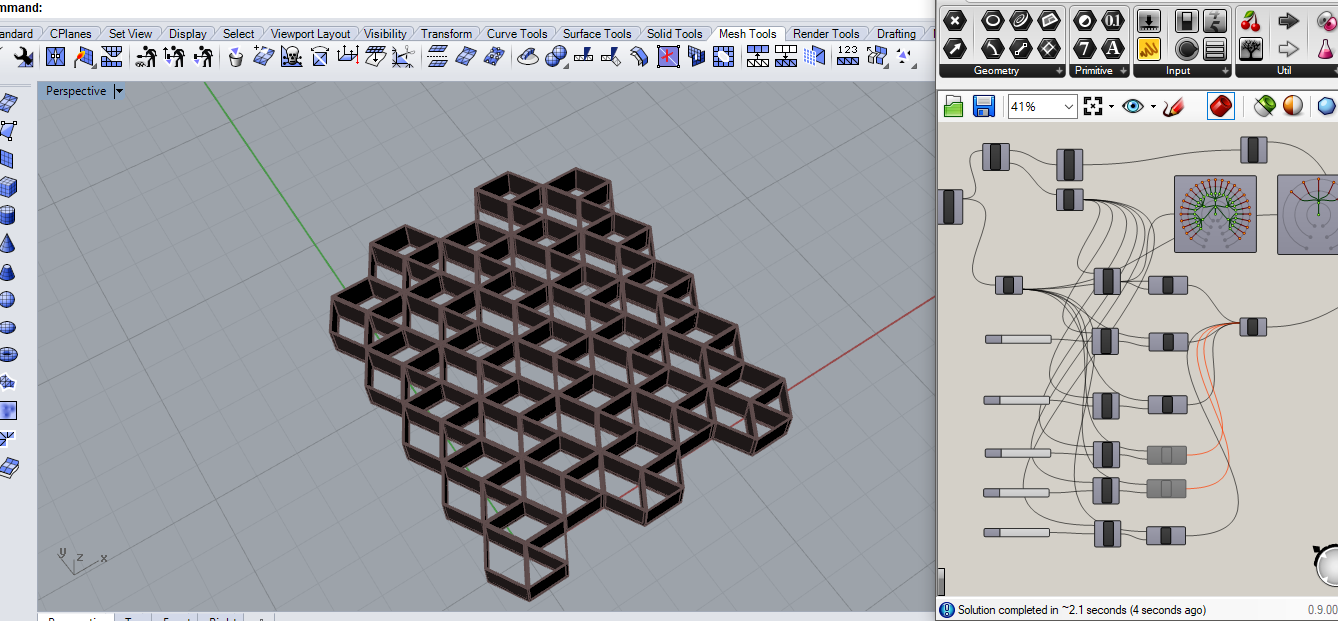Add a Boolean Toggle input component
The image size is (1338, 621).
[1187, 20]
